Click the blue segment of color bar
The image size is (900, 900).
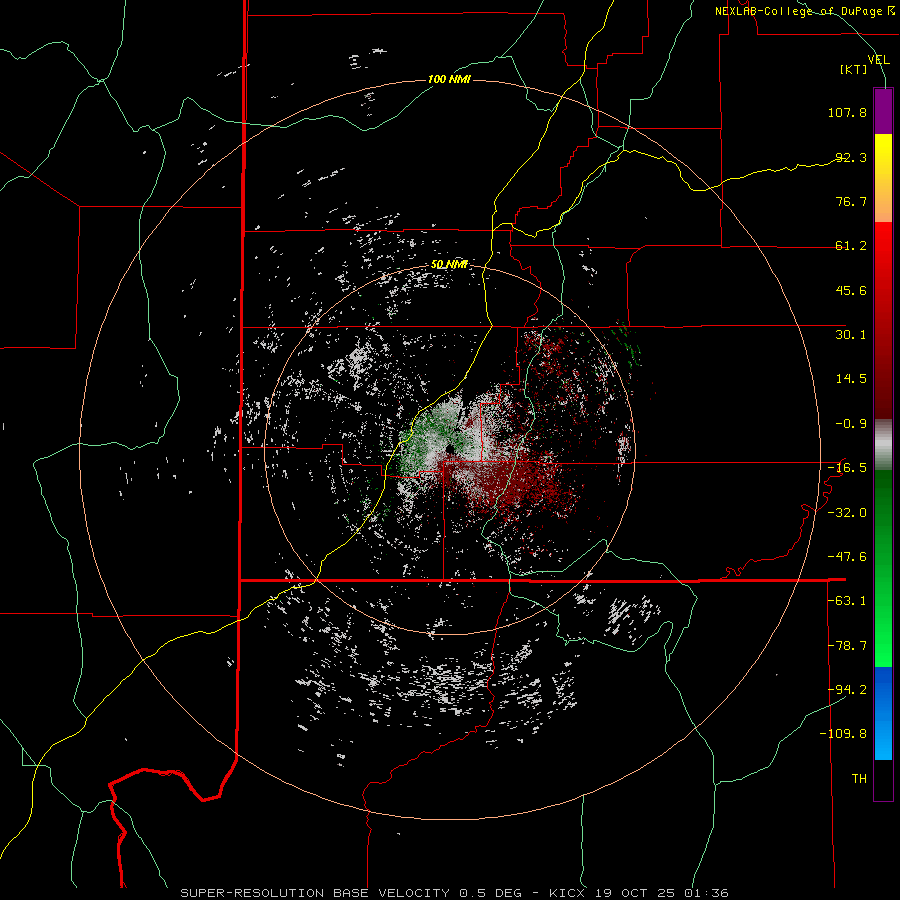[883, 713]
